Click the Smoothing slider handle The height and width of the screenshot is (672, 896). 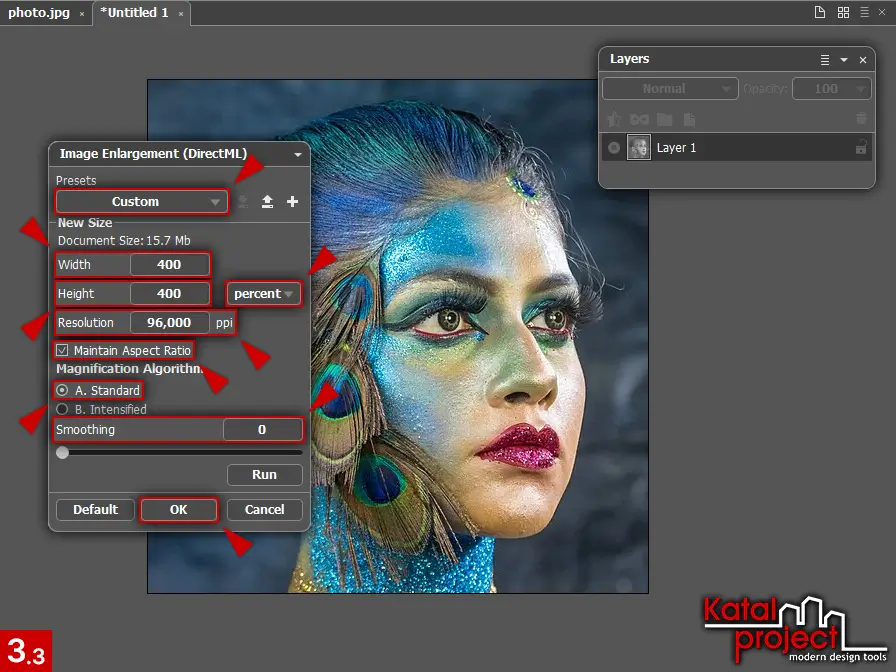click(x=62, y=453)
